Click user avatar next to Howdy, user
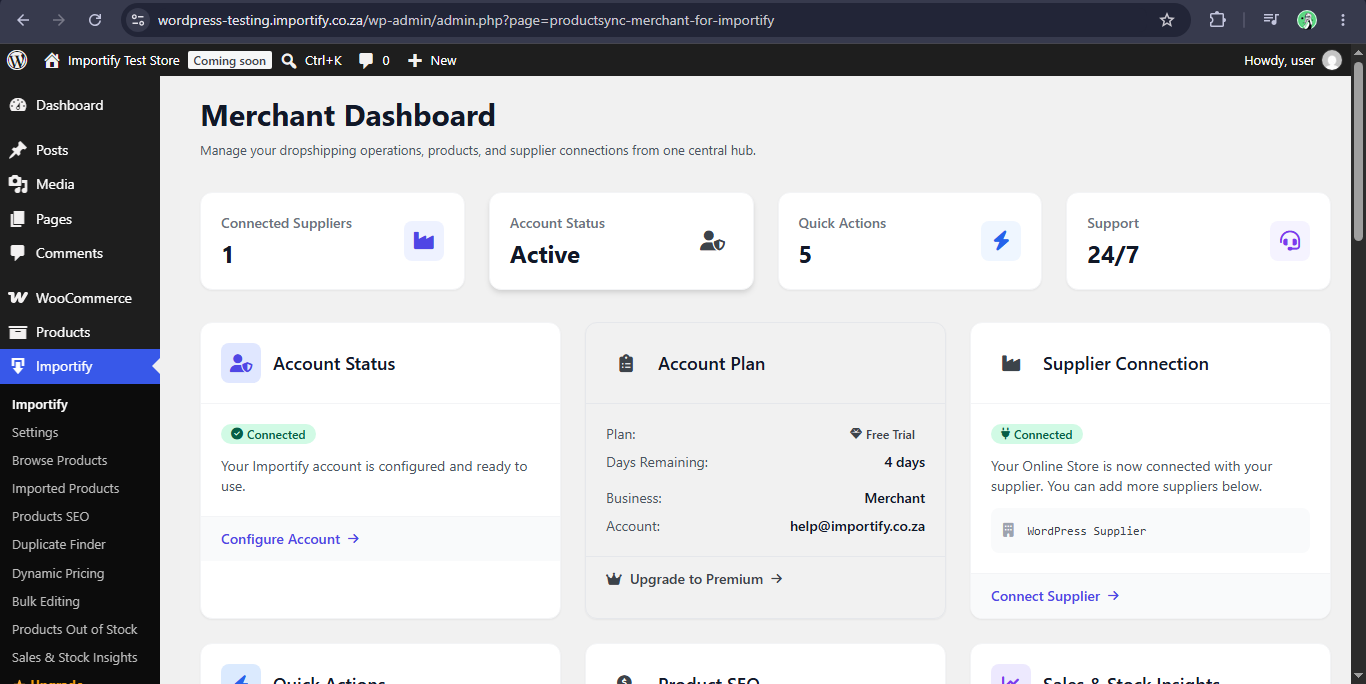1366x684 pixels. 1332,60
